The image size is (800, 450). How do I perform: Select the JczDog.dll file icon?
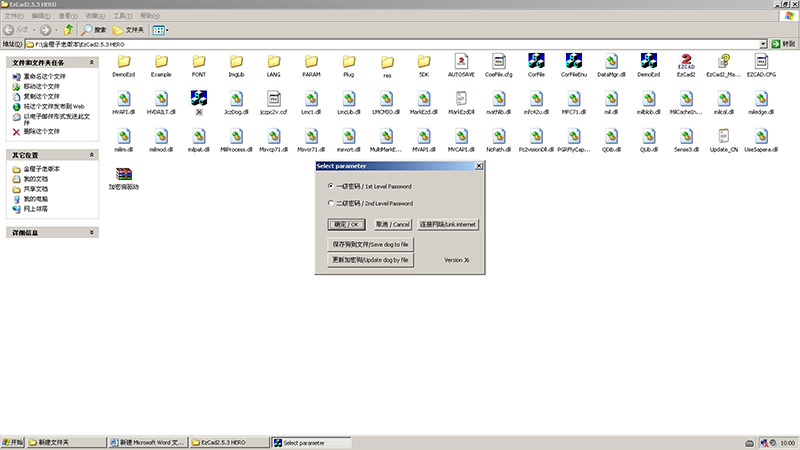pos(235,99)
